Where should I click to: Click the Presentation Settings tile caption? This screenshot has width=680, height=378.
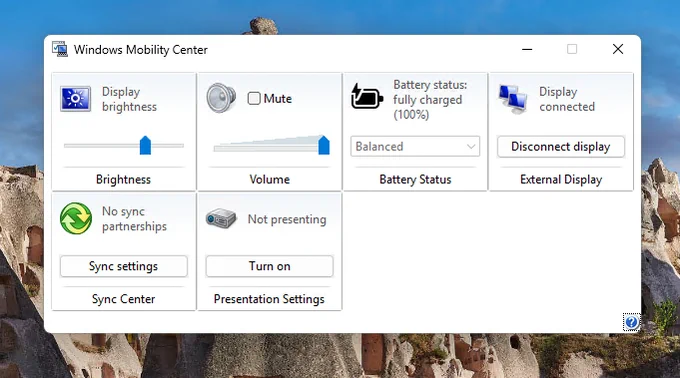(269, 299)
